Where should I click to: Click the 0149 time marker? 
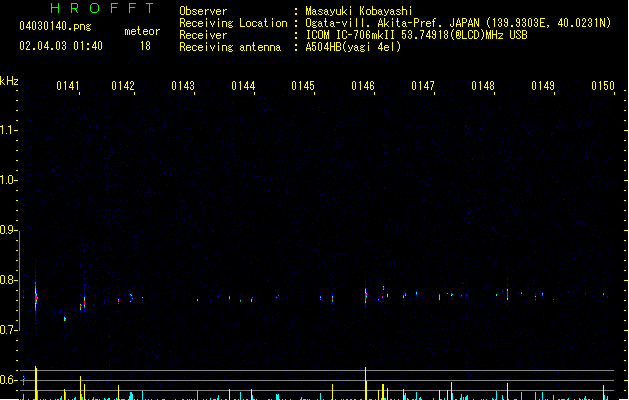click(x=543, y=86)
